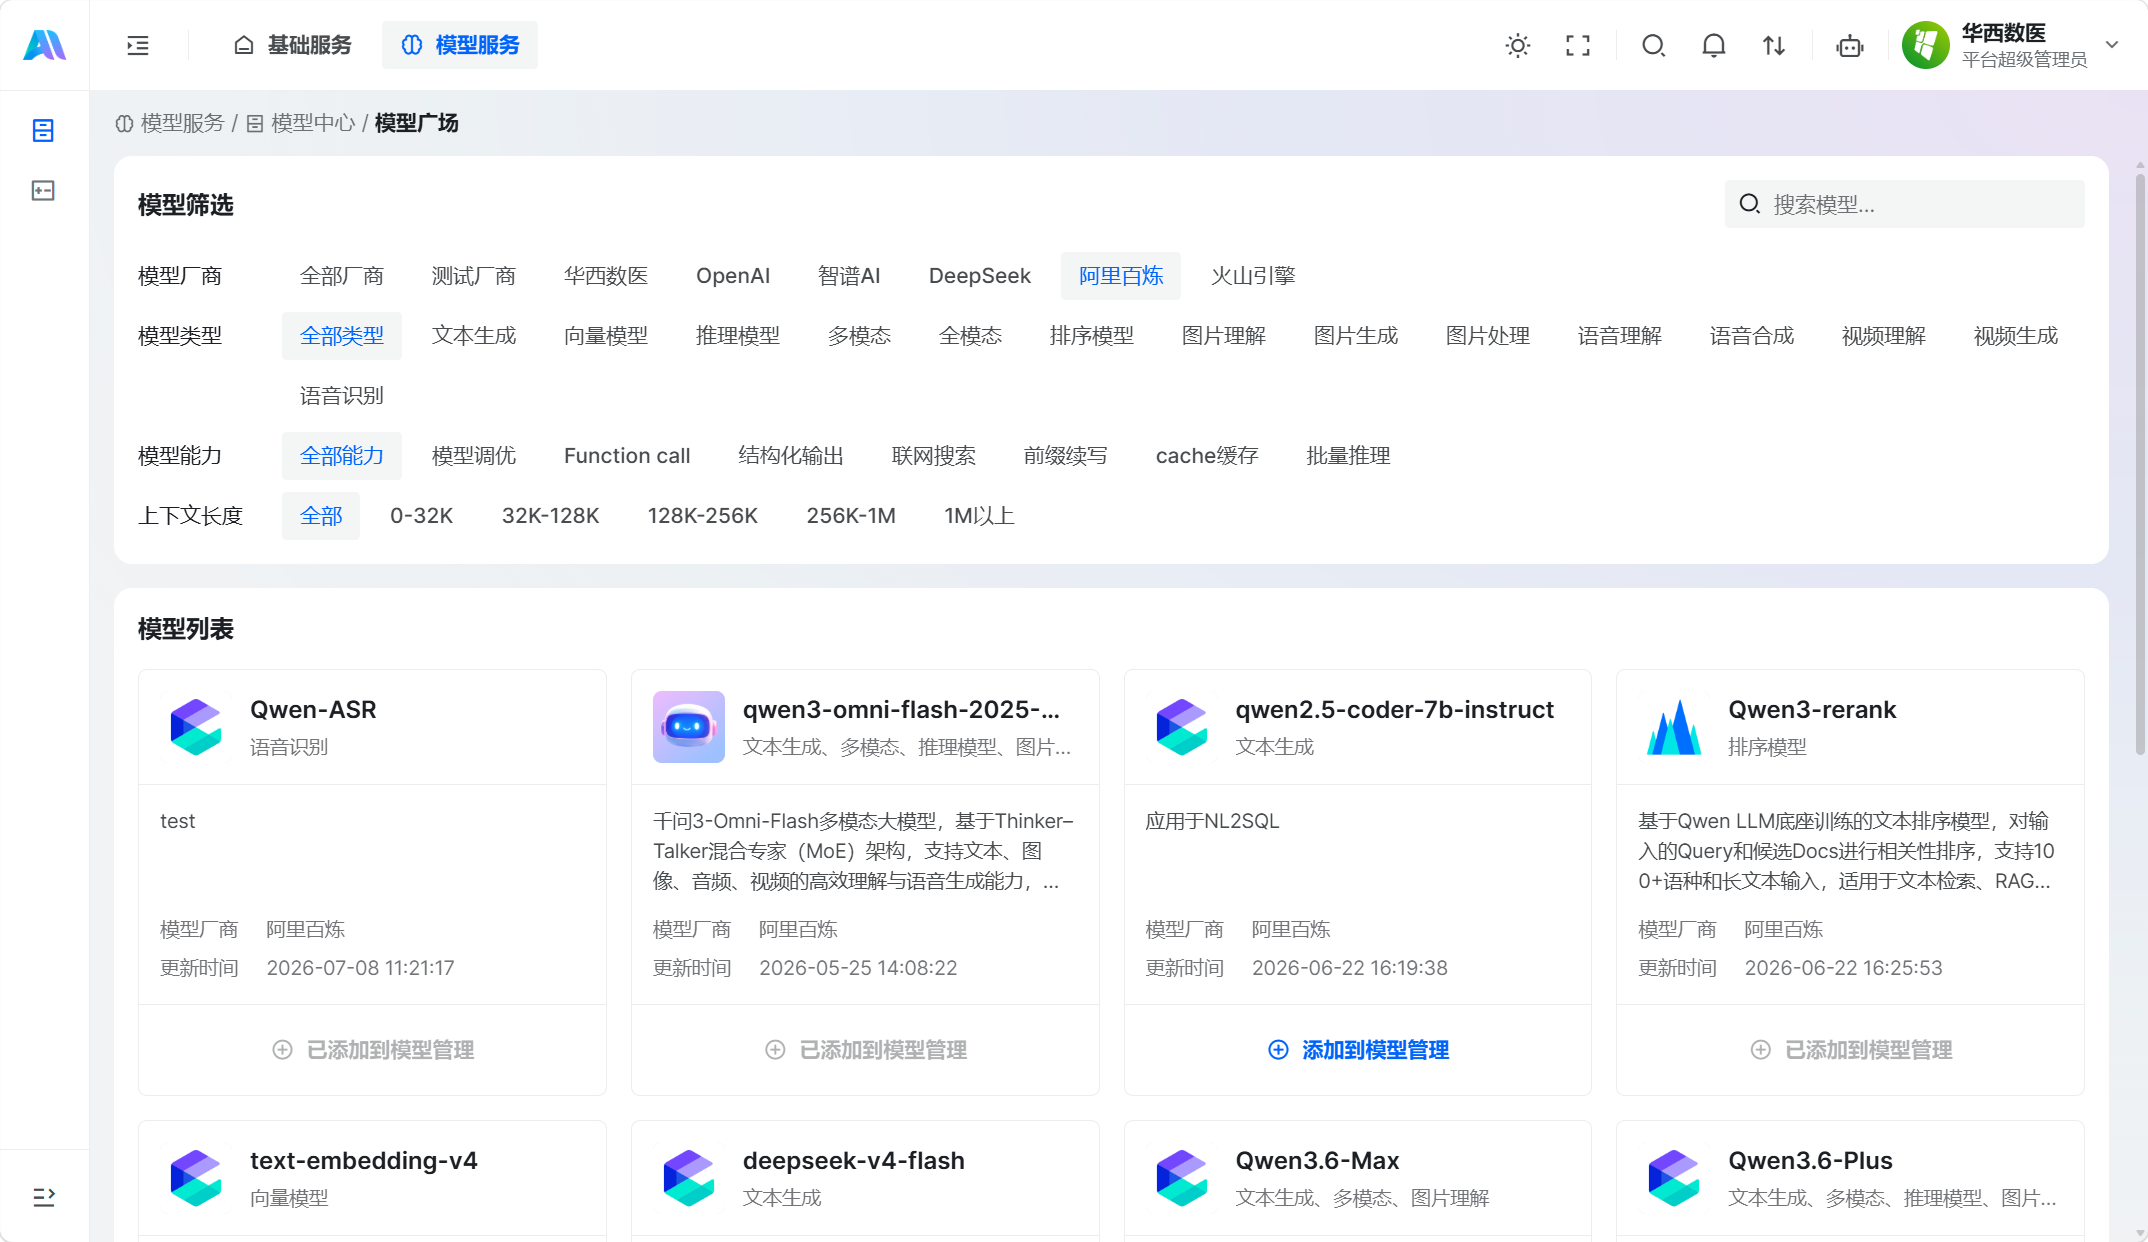Click the qwen3-omni-flash robot logo

click(x=689, y=727)
